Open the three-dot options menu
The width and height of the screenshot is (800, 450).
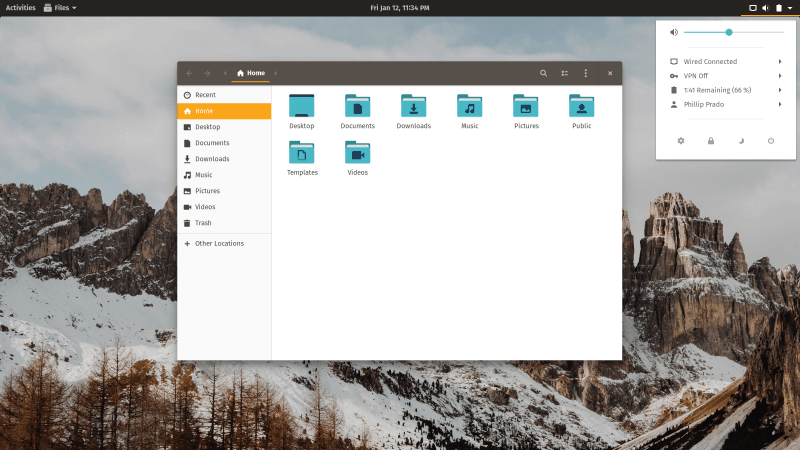586,73
